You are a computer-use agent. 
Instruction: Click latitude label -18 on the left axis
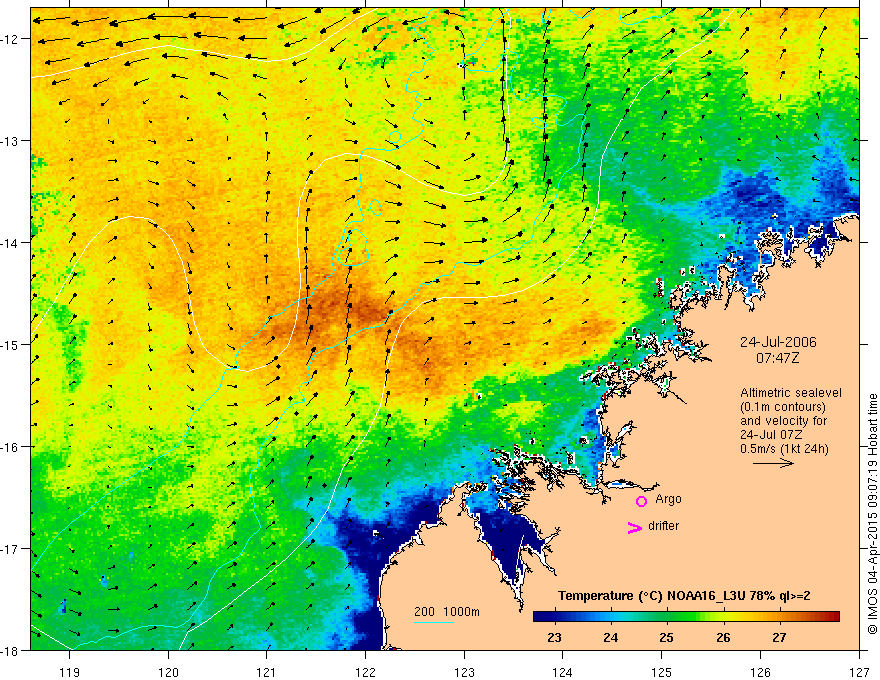tap(11, 651)
